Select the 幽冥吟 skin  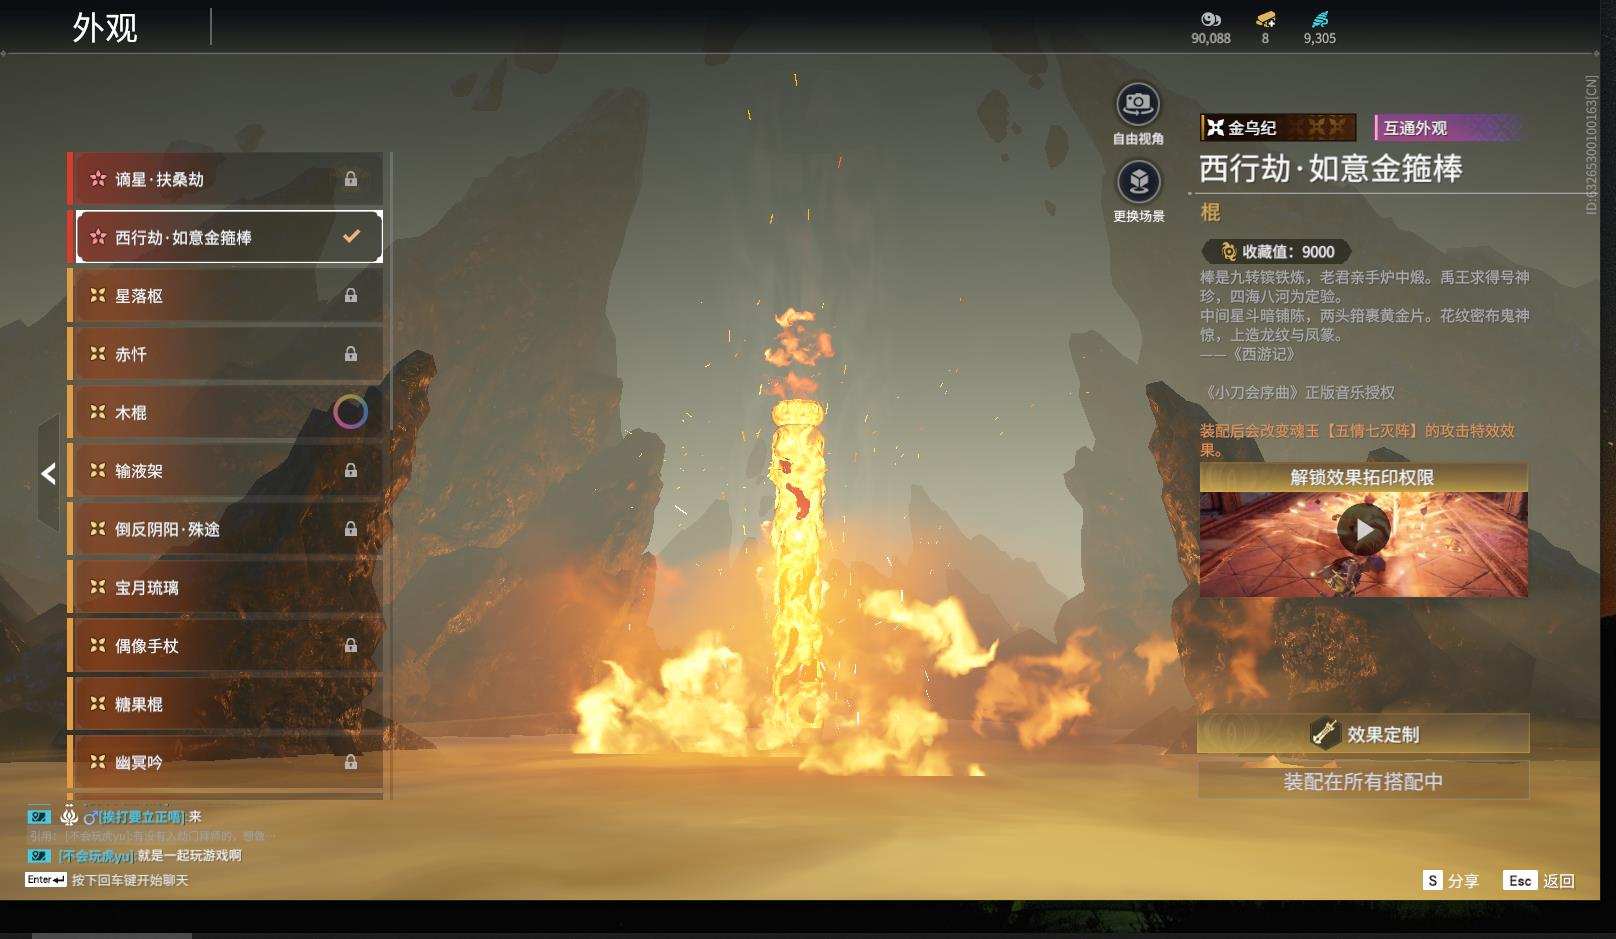click(x=226, y=762)
